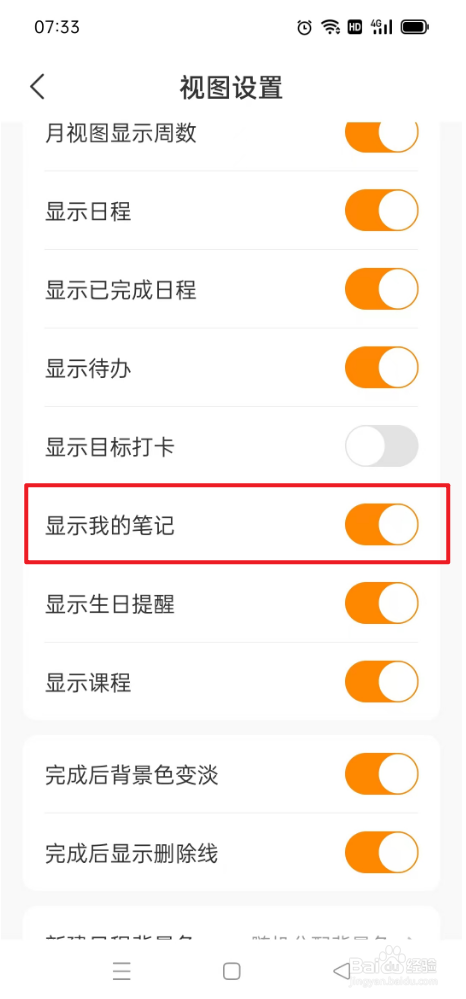Toggle the 显示课程 switch
Image resolution: width=466 pixels, height=999 pixels.
coord(382,682)
